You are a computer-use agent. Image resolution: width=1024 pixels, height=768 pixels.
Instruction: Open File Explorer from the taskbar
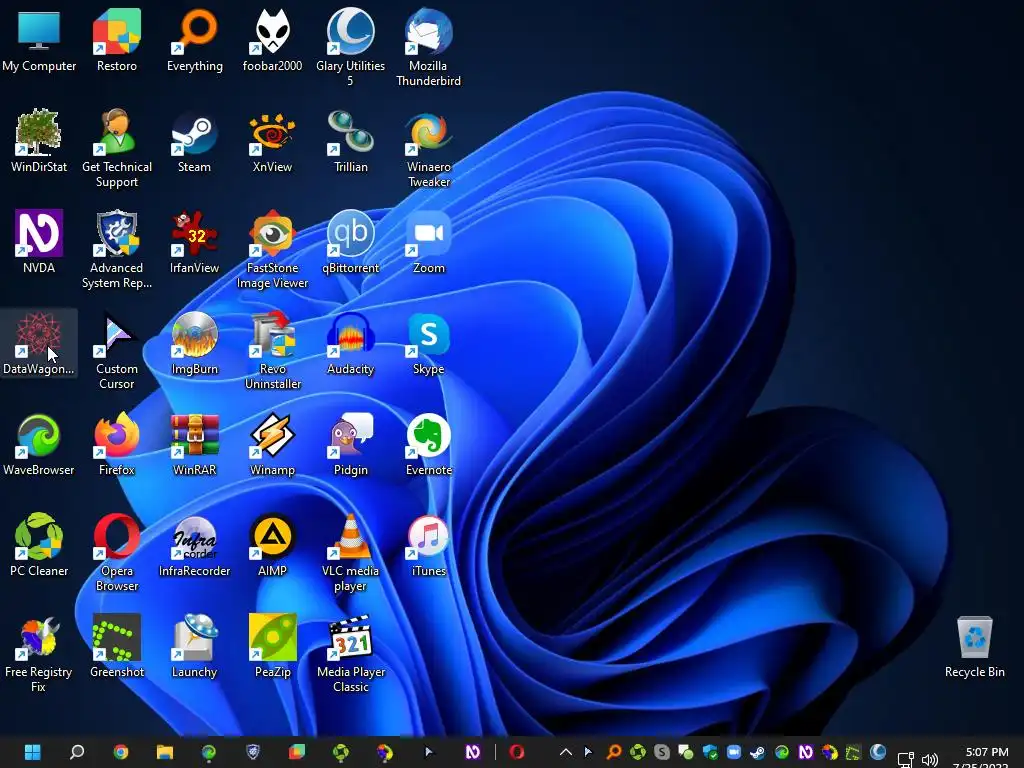click(165, 752)
